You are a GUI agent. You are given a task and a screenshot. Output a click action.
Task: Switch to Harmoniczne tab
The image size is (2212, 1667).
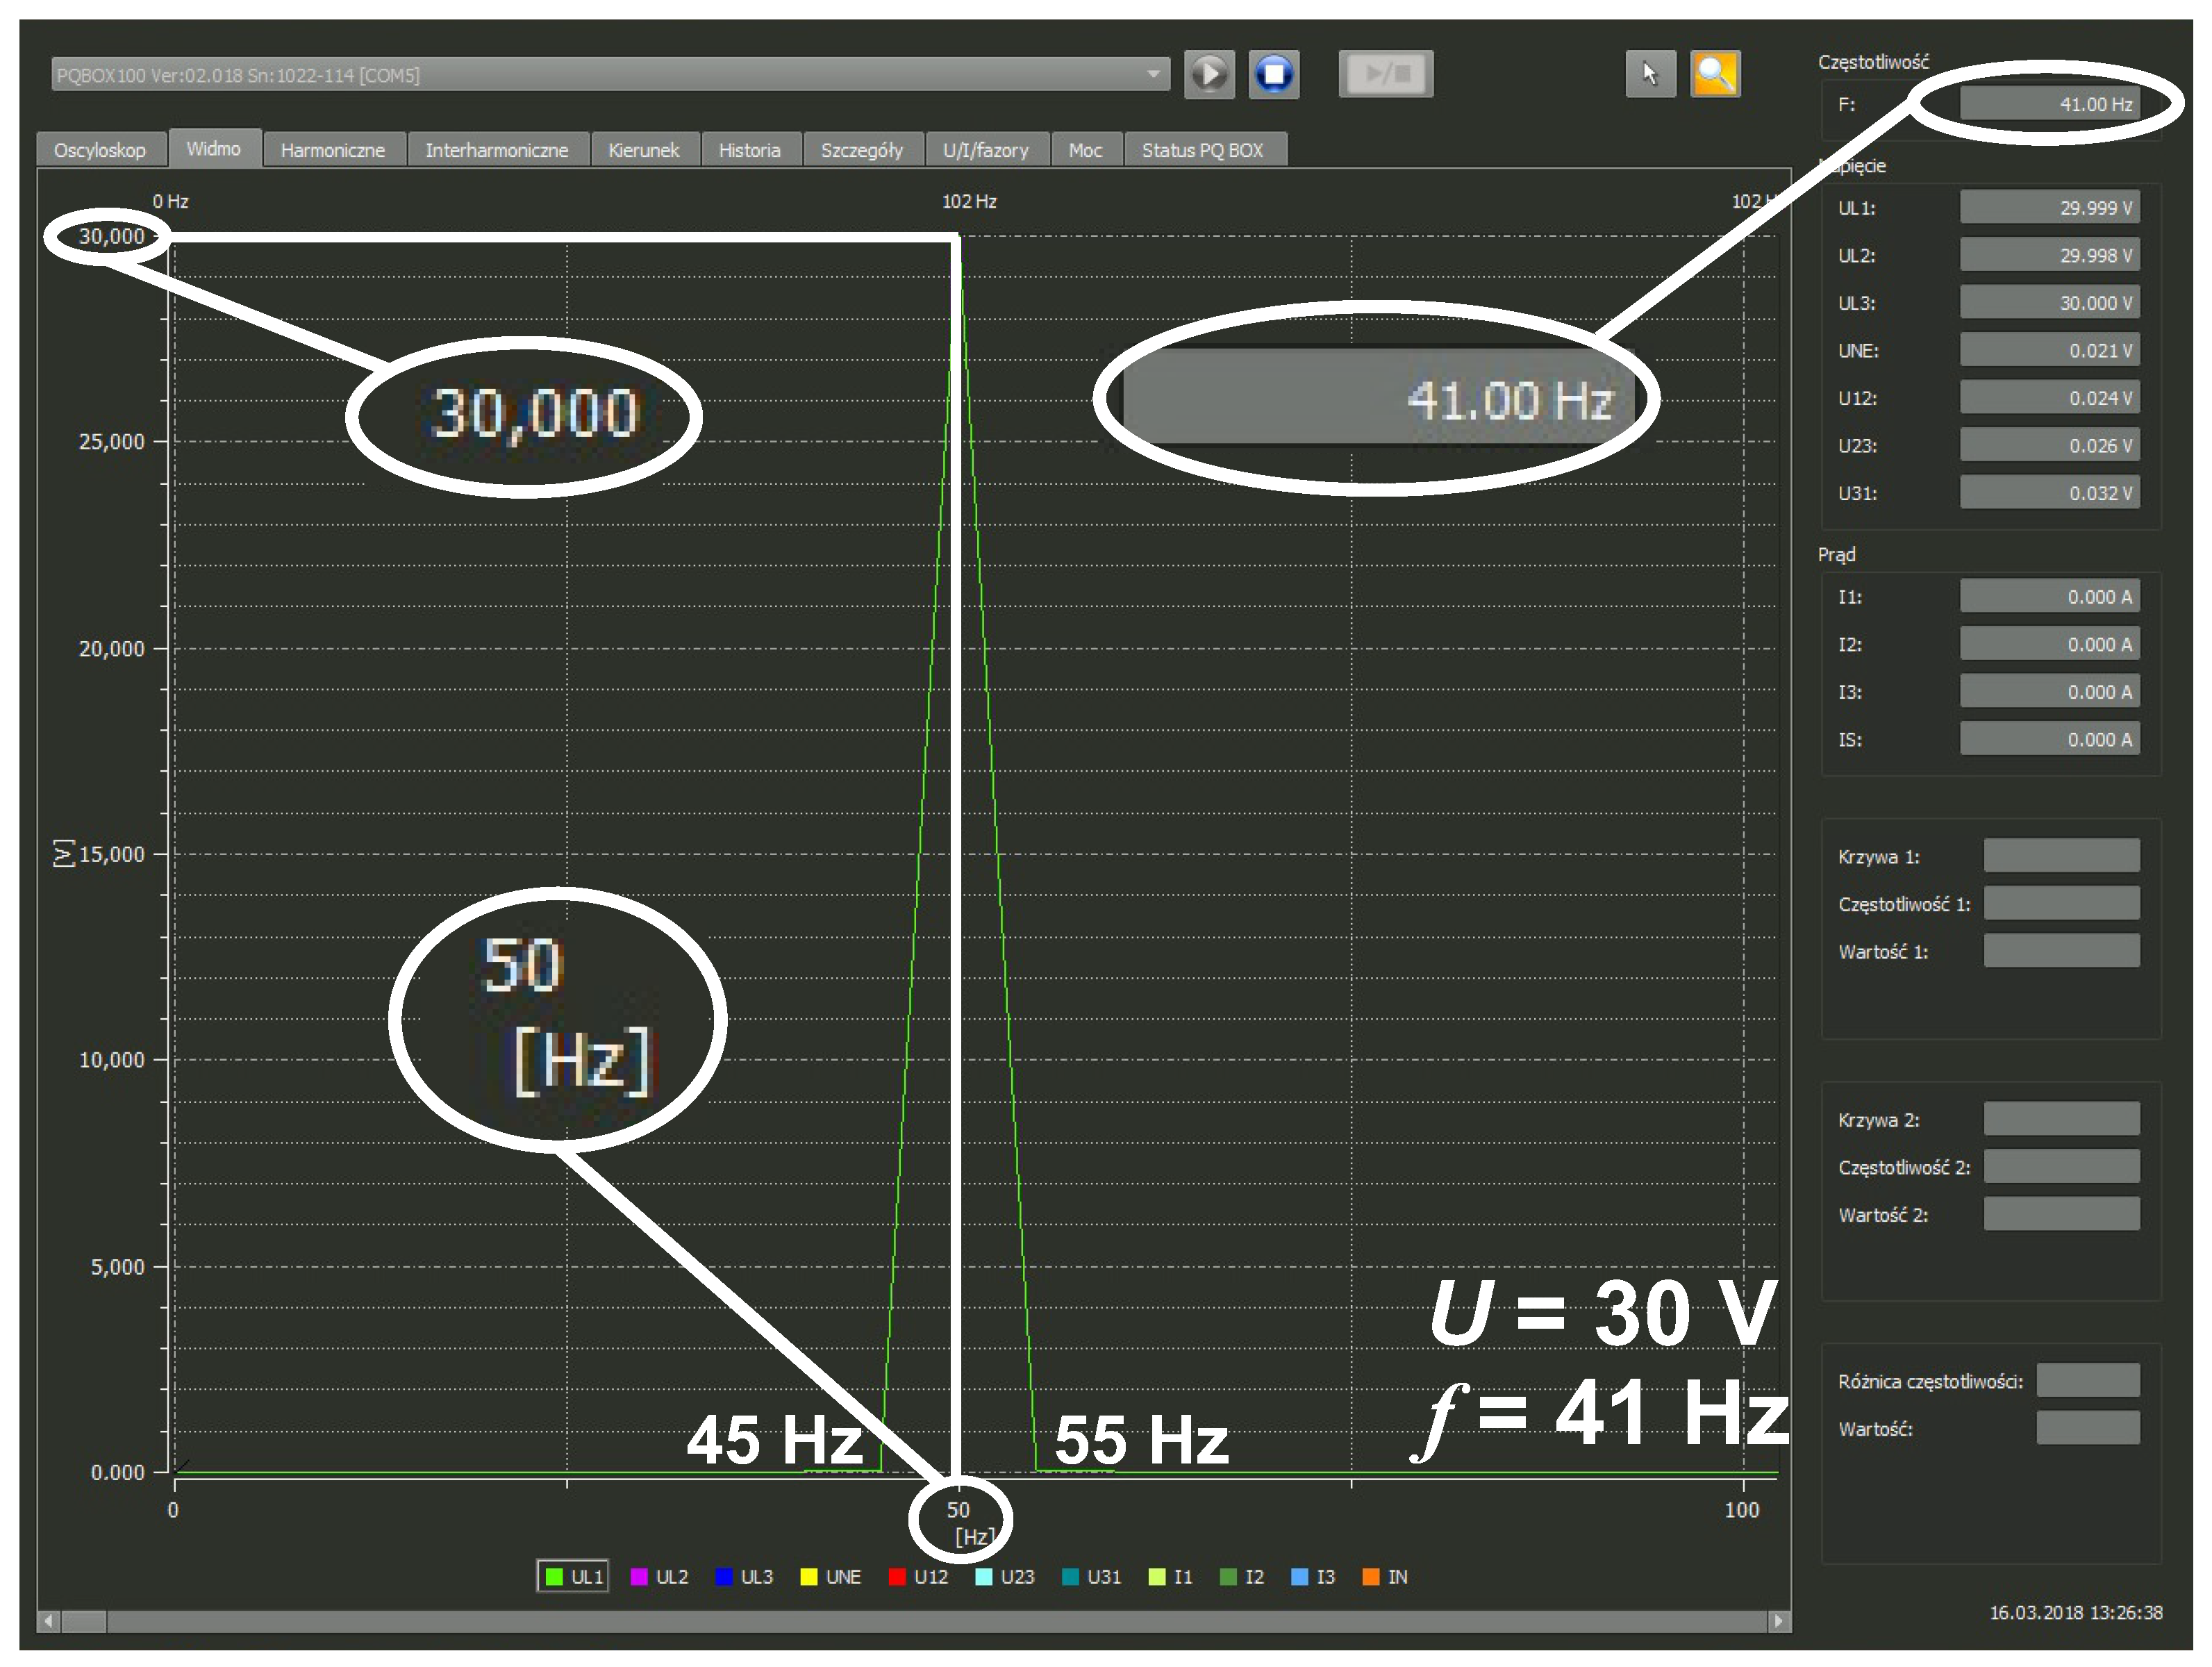[x=332, y=150]
